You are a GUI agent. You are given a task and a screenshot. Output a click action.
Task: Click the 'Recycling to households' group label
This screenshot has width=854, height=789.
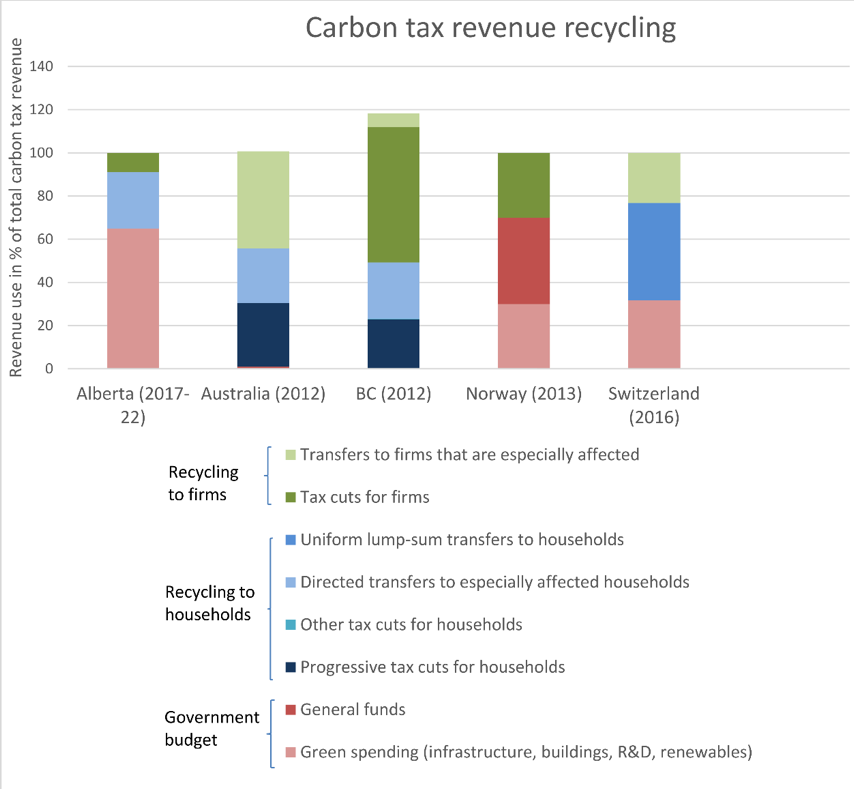click(x=208, y=603)
